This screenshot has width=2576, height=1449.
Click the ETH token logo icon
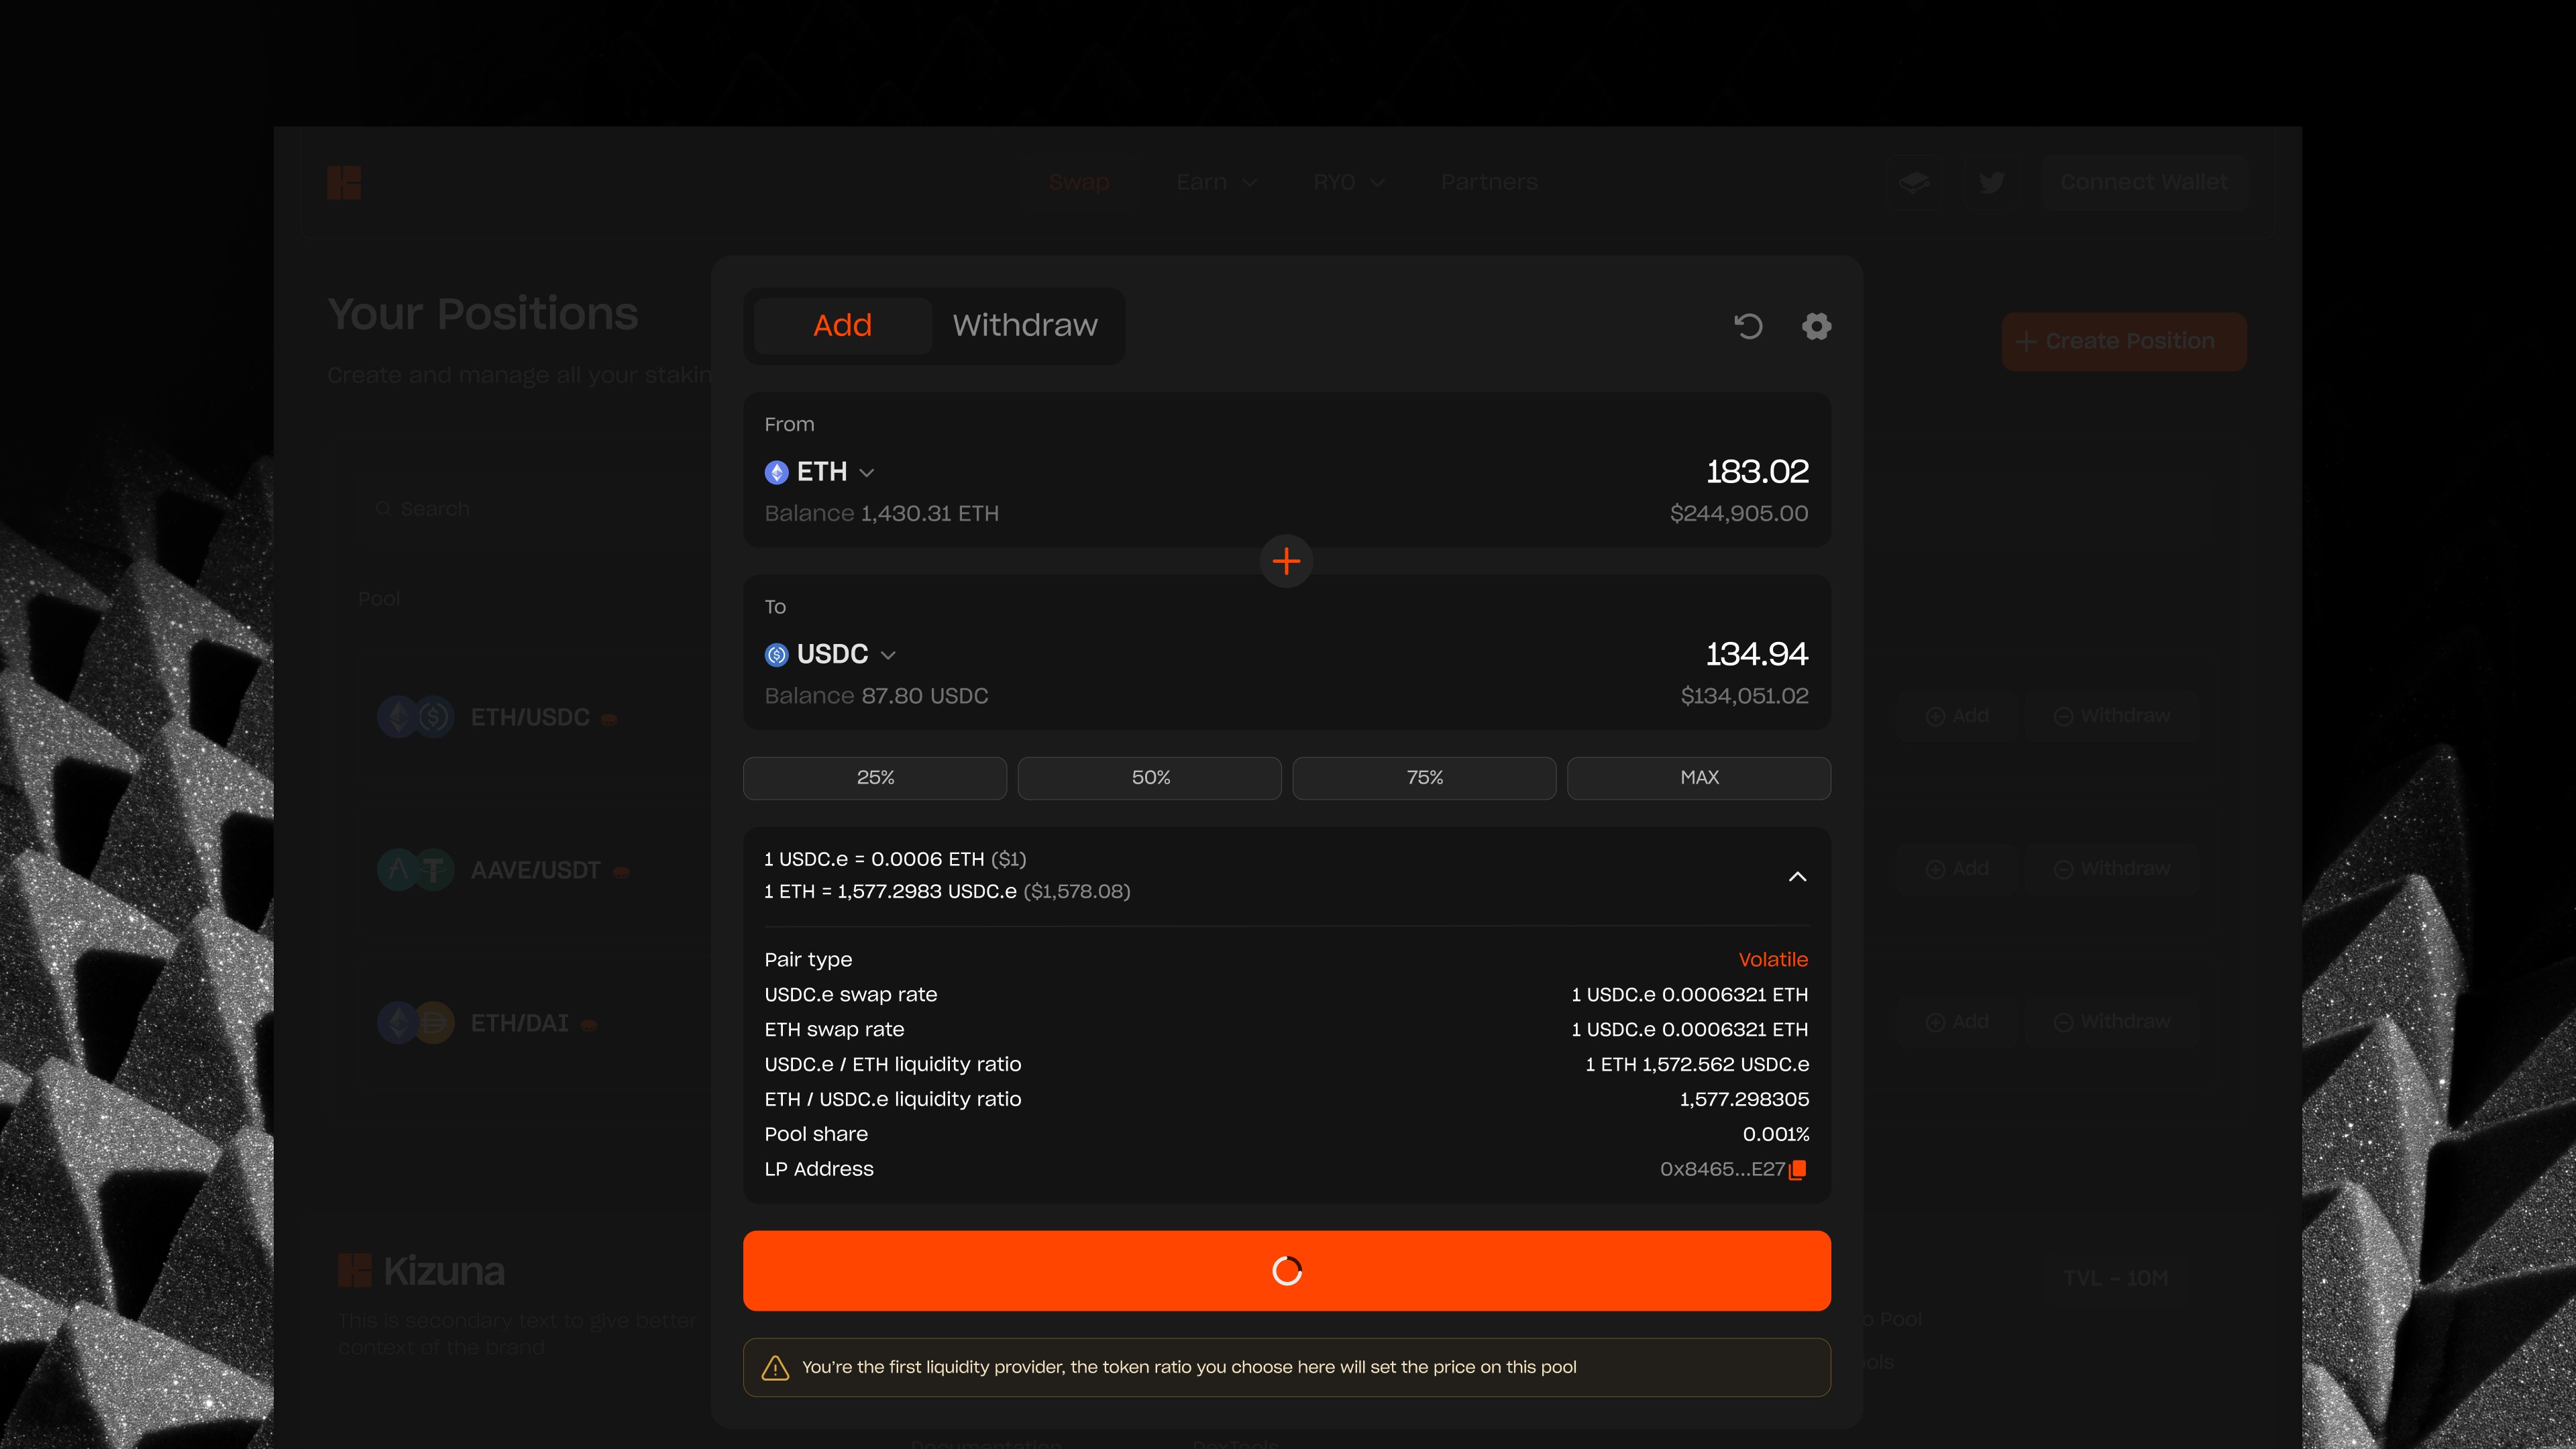[x=776, y=472]
